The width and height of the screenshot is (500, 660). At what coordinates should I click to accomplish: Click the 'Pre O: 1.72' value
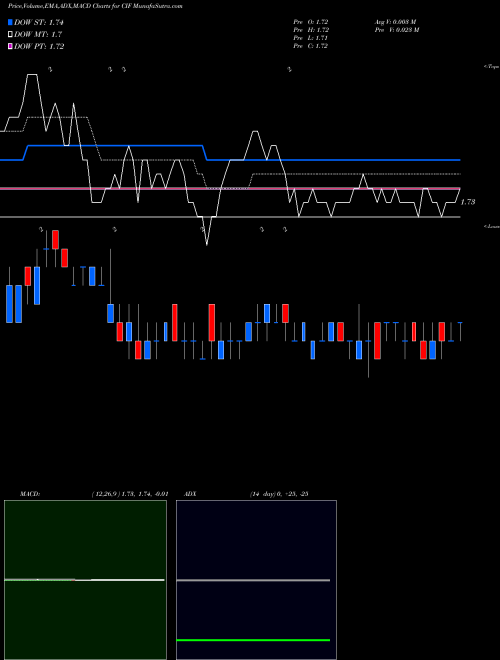click(311, 21)
